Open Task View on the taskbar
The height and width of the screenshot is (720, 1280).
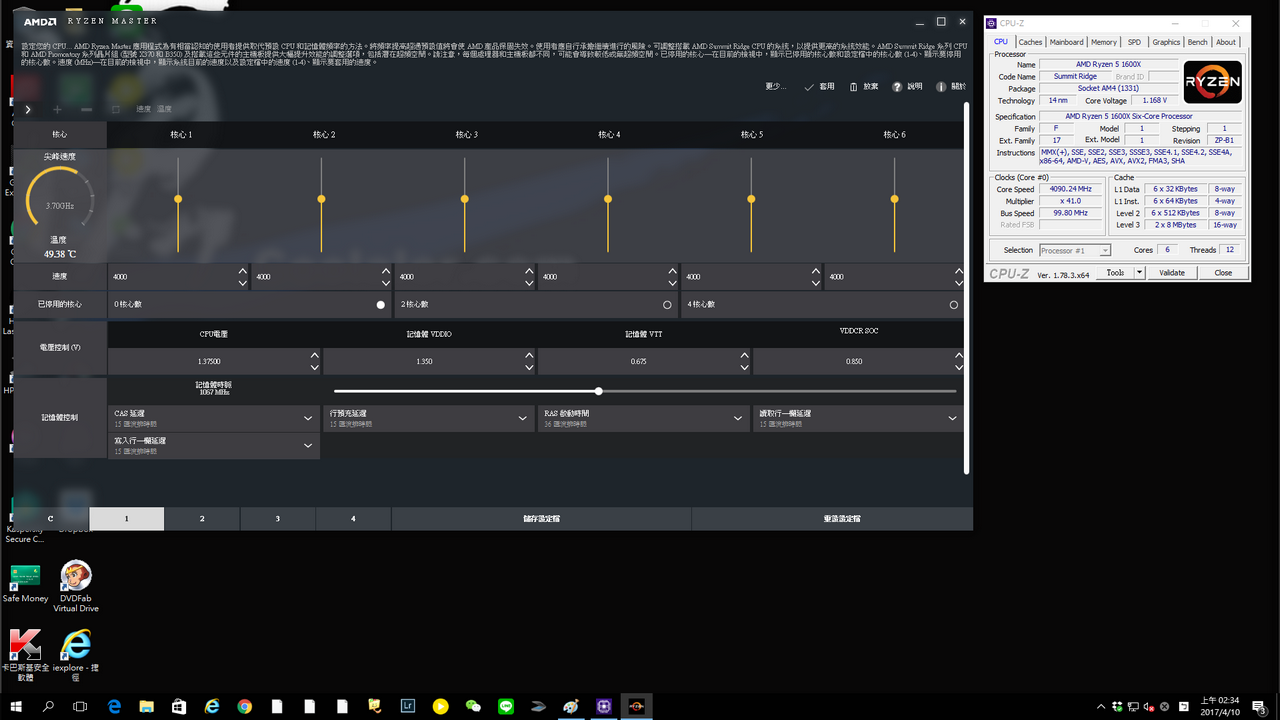coord(80,706)
